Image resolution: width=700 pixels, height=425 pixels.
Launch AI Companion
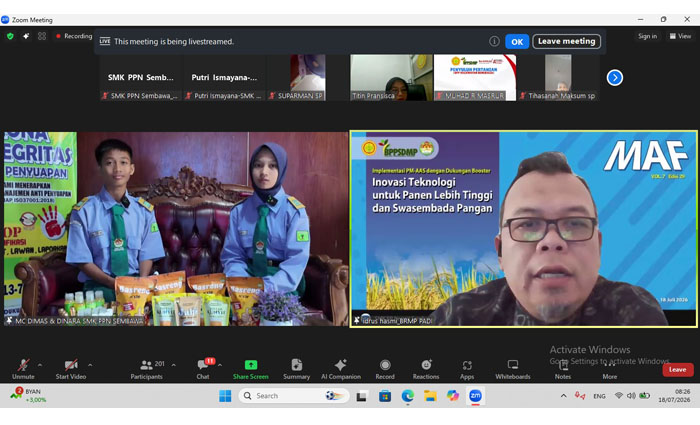(x=341, y=369)
